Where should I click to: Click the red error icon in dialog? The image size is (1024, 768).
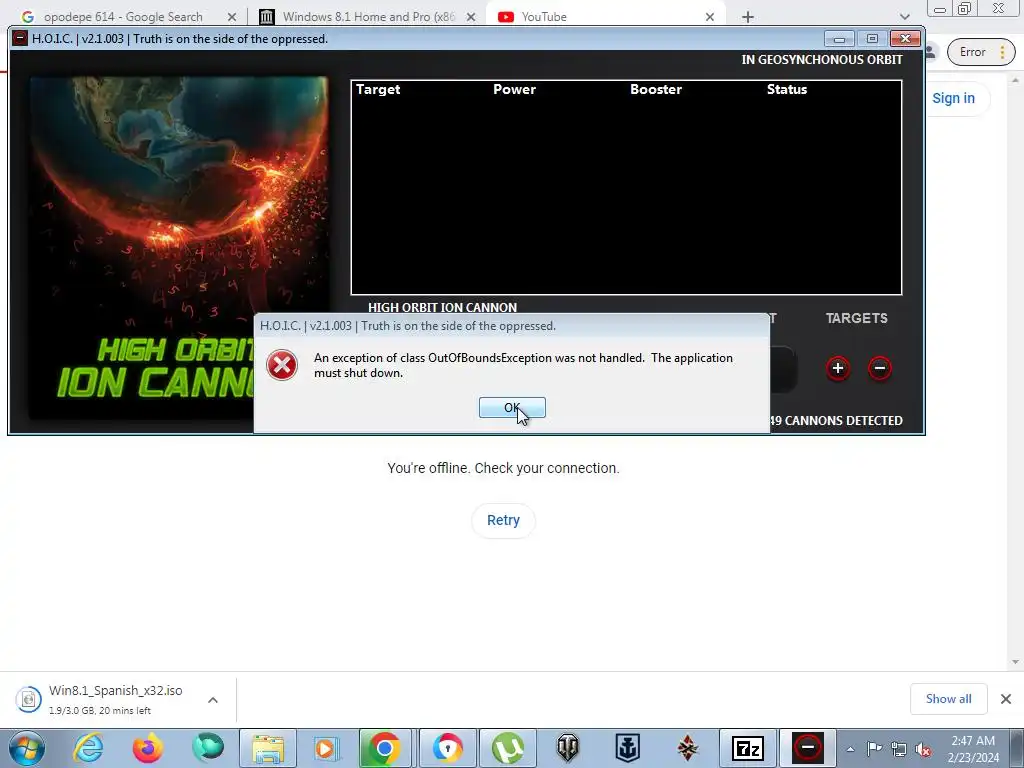click(282, 365)
